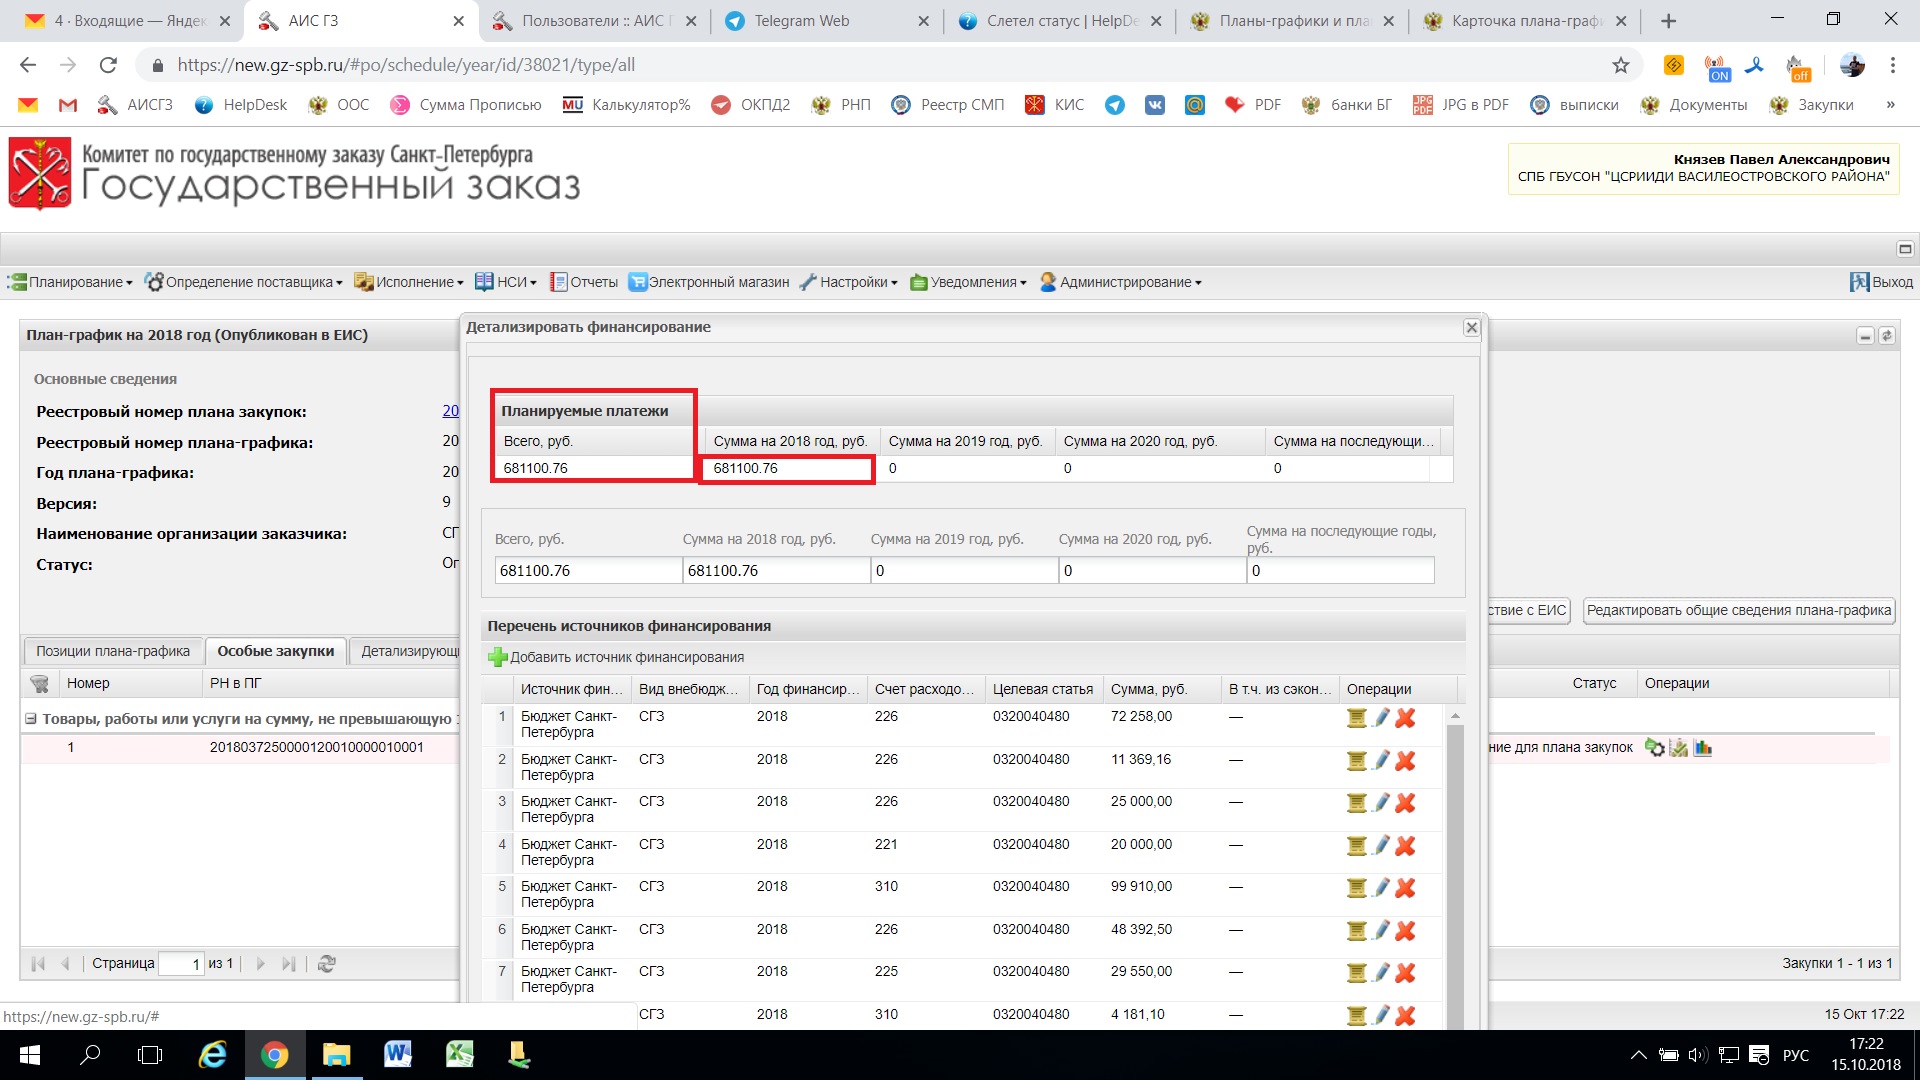Click Редактировать общие сведения плана-графика button
The width and height of the screenshot is (1920, 1080).
coord(1739,610)
